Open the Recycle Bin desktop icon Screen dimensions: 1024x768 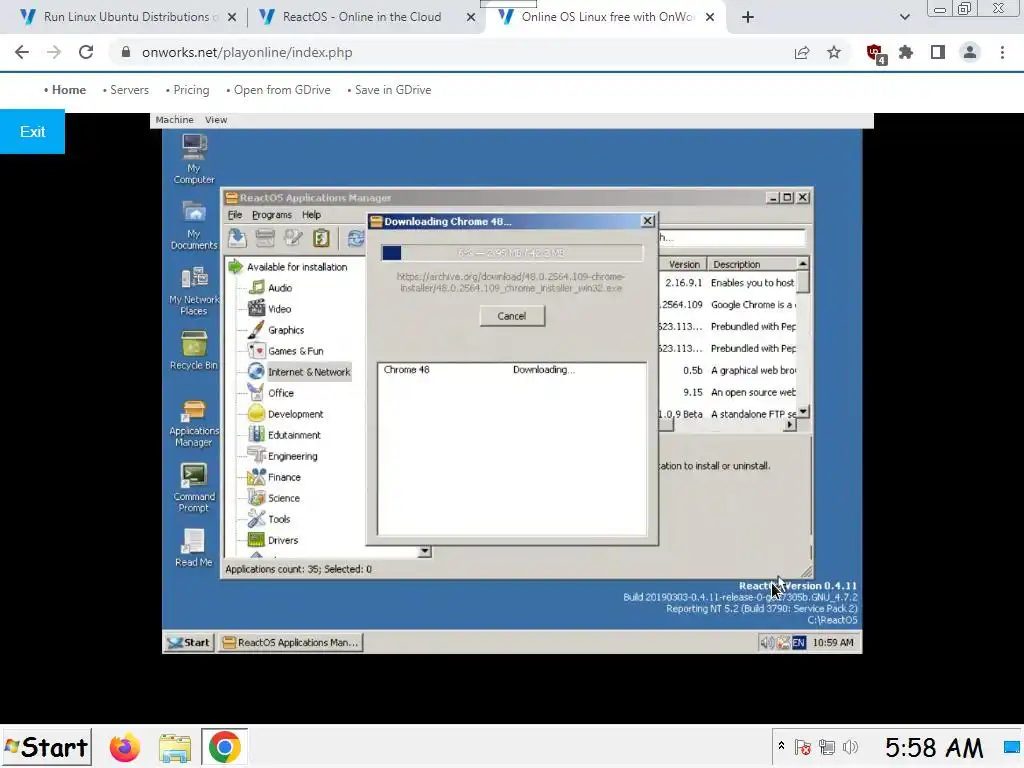194,351
